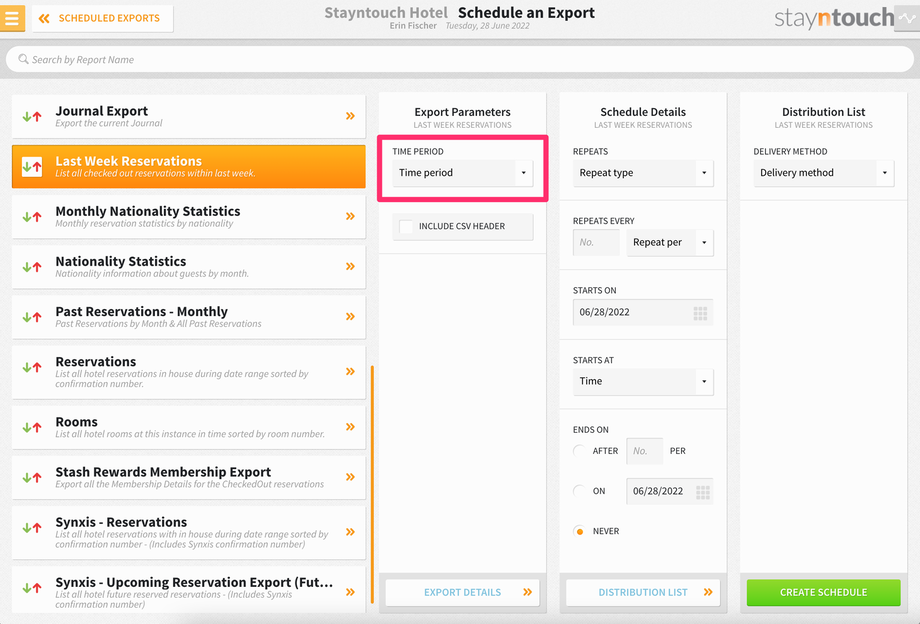Click the search magnifier icon
This screenshot has height=624, width=920.
click(x=23, y=59)
